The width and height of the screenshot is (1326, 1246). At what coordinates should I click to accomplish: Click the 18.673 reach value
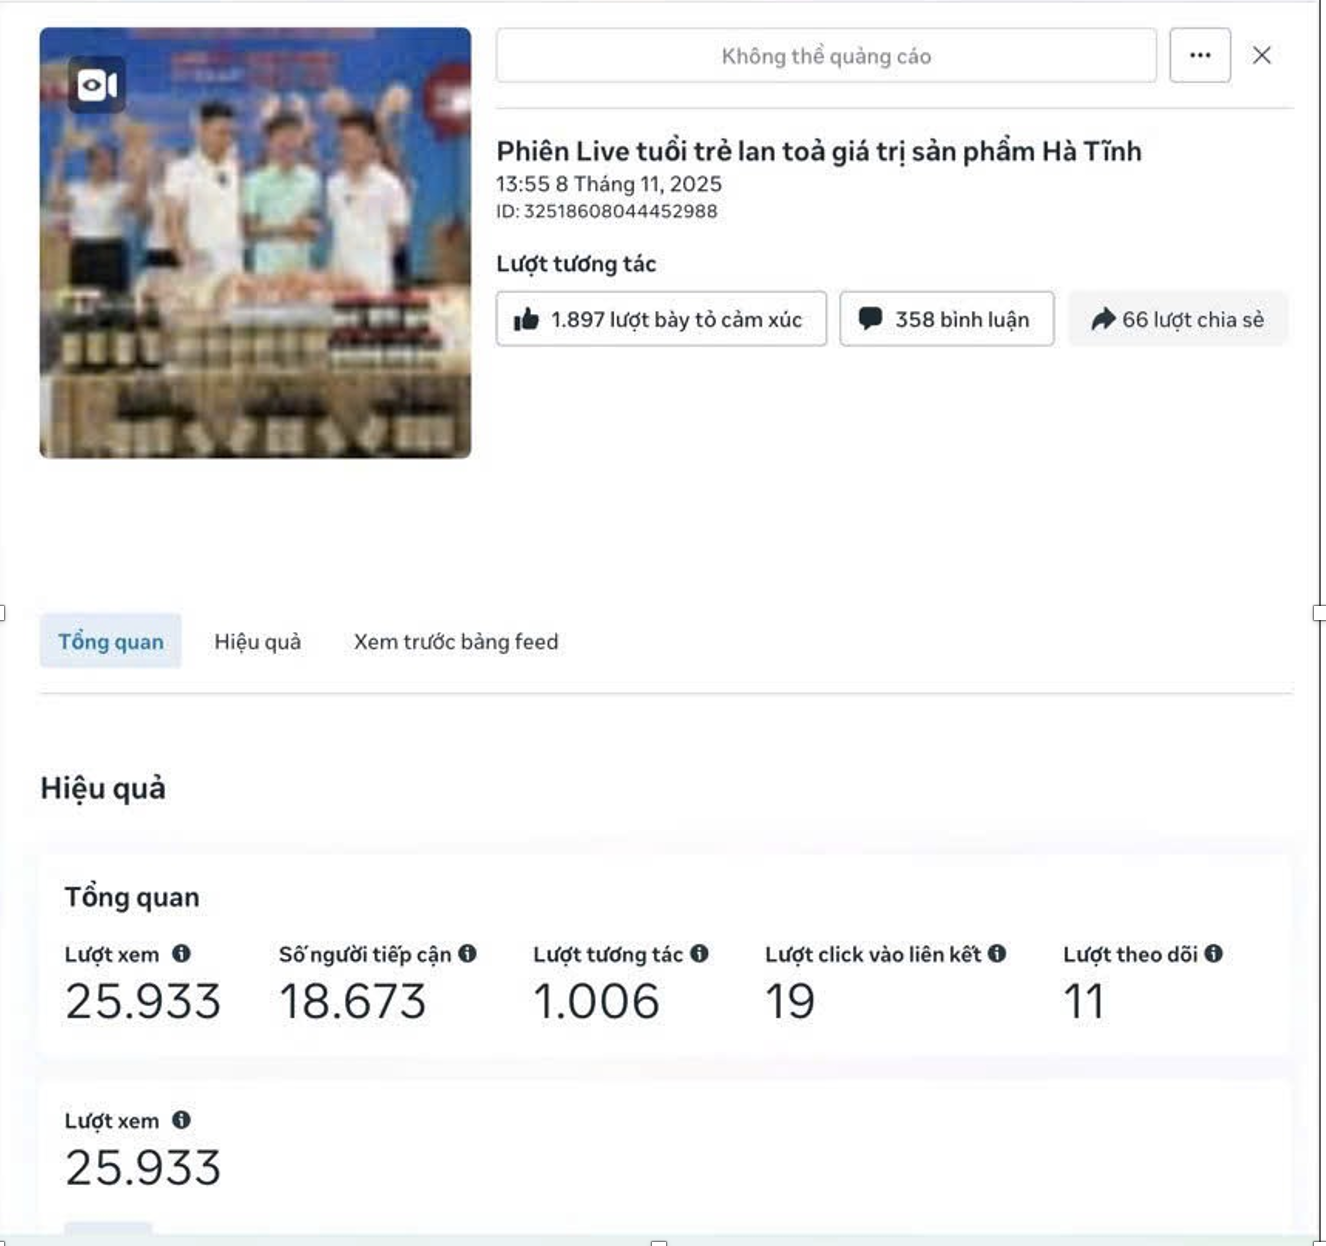(x=352, y=1001)
